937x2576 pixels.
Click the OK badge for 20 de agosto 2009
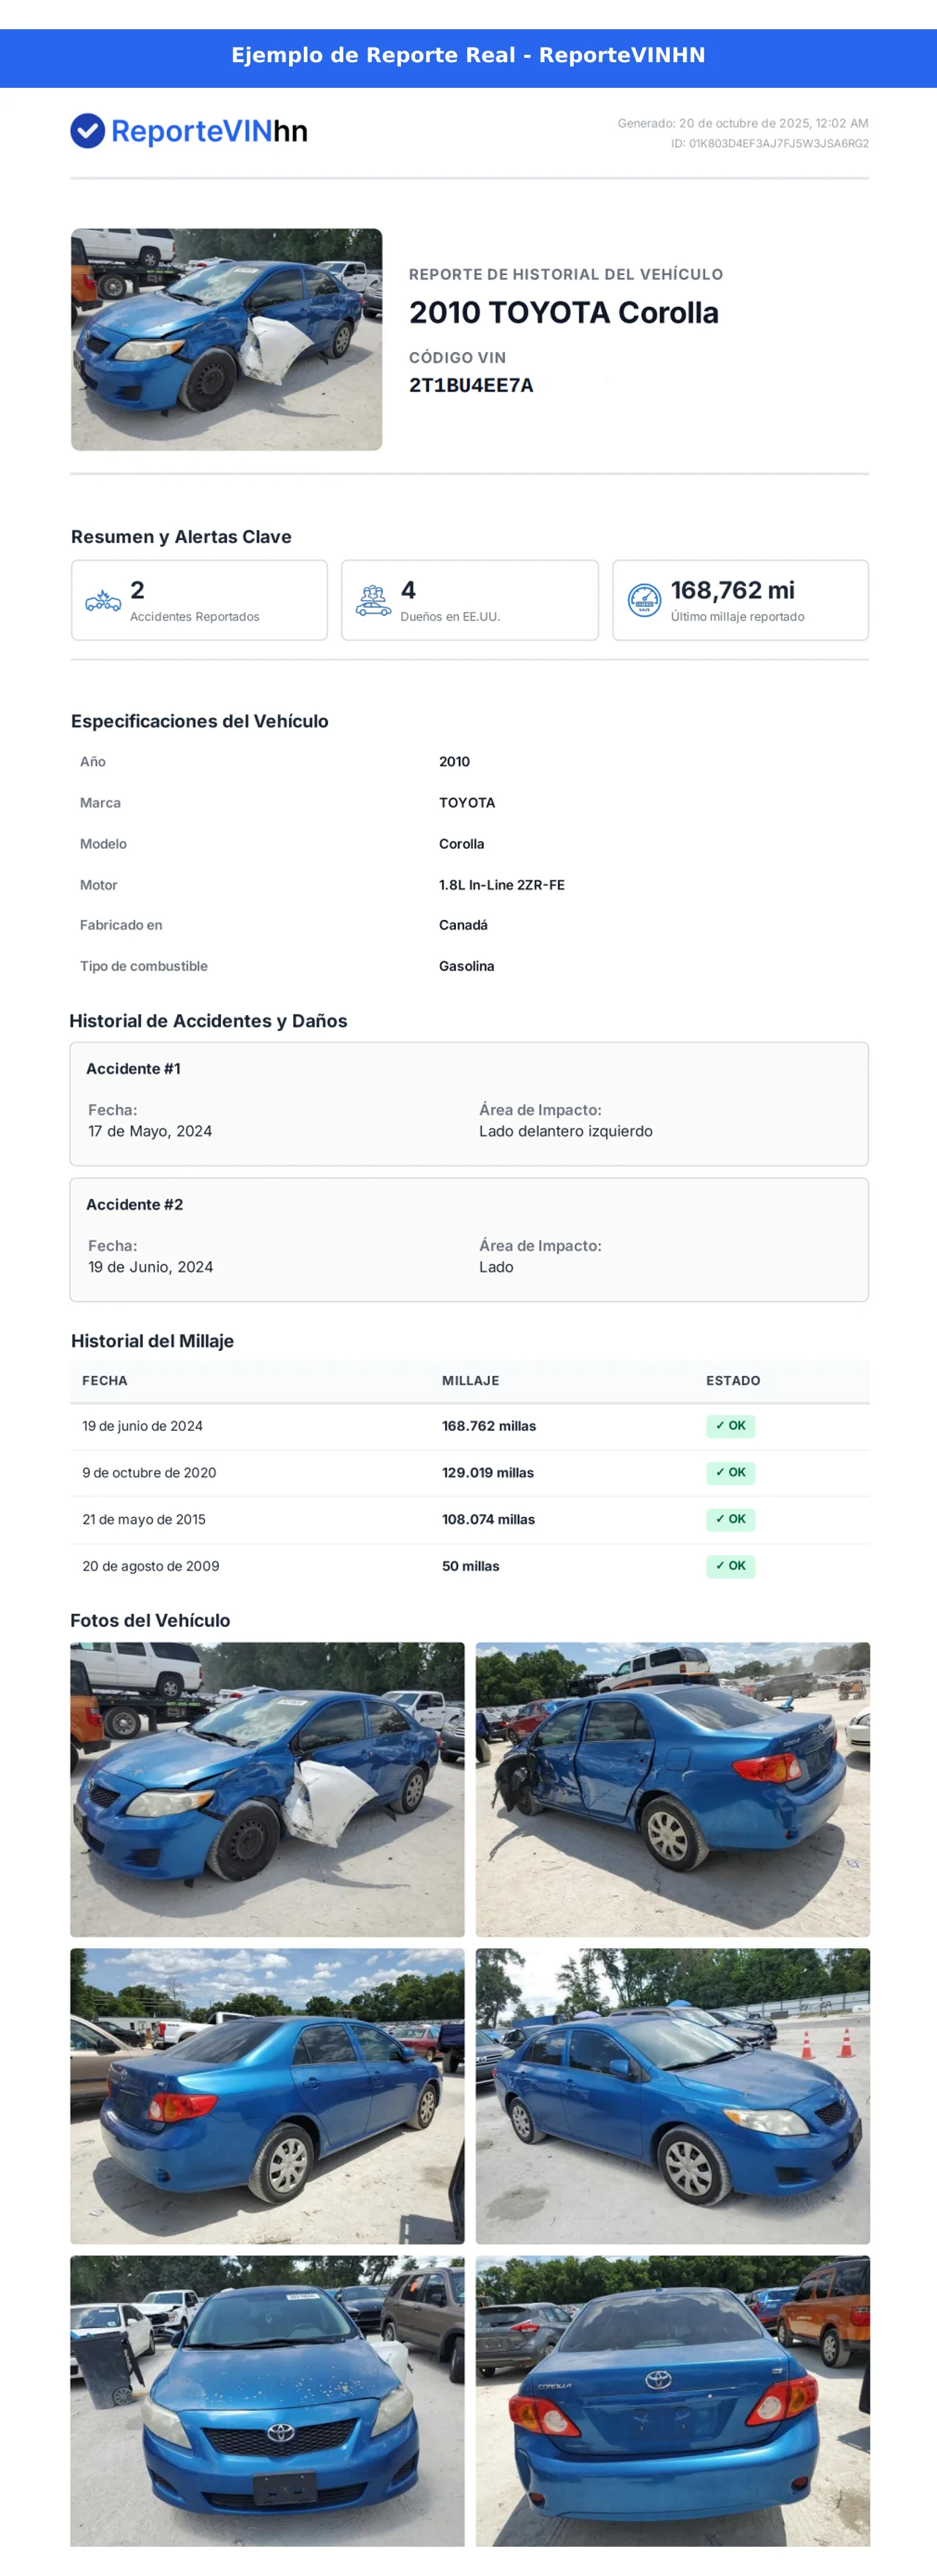pyautogui.click(x=730, y=1566)
